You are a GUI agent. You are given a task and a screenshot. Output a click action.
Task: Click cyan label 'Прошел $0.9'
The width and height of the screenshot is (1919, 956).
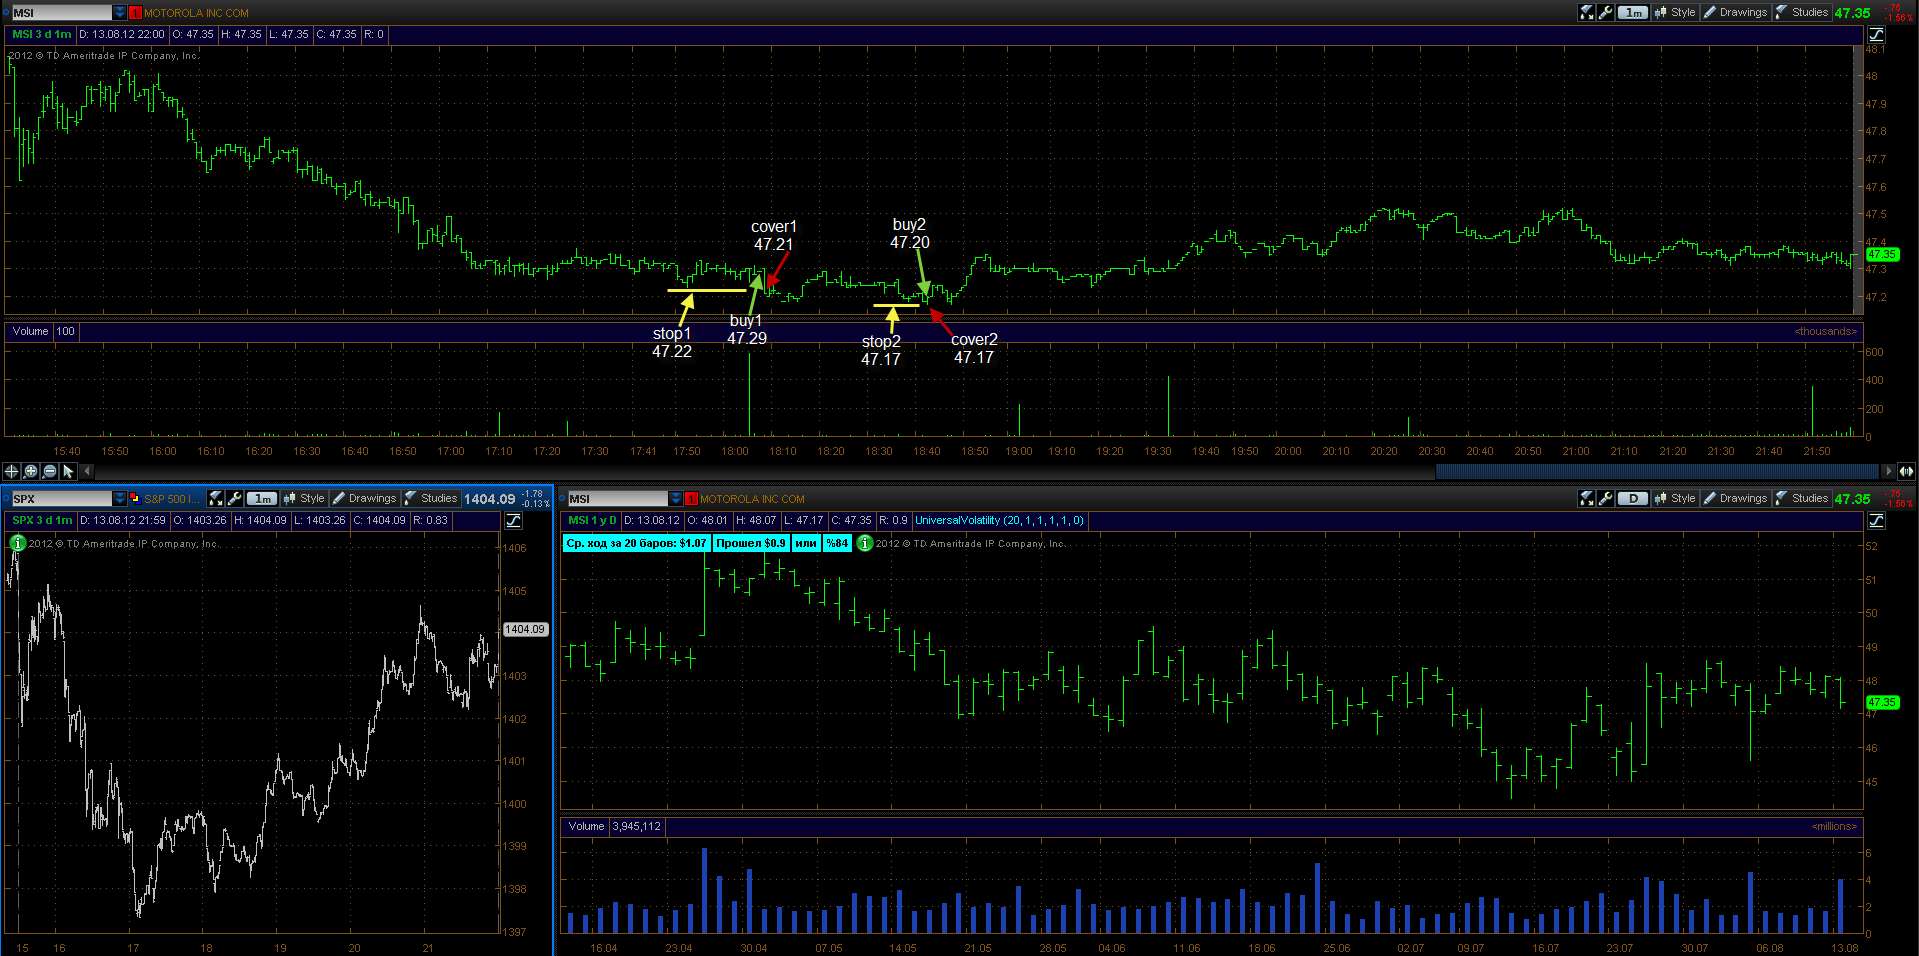(751, 543)
